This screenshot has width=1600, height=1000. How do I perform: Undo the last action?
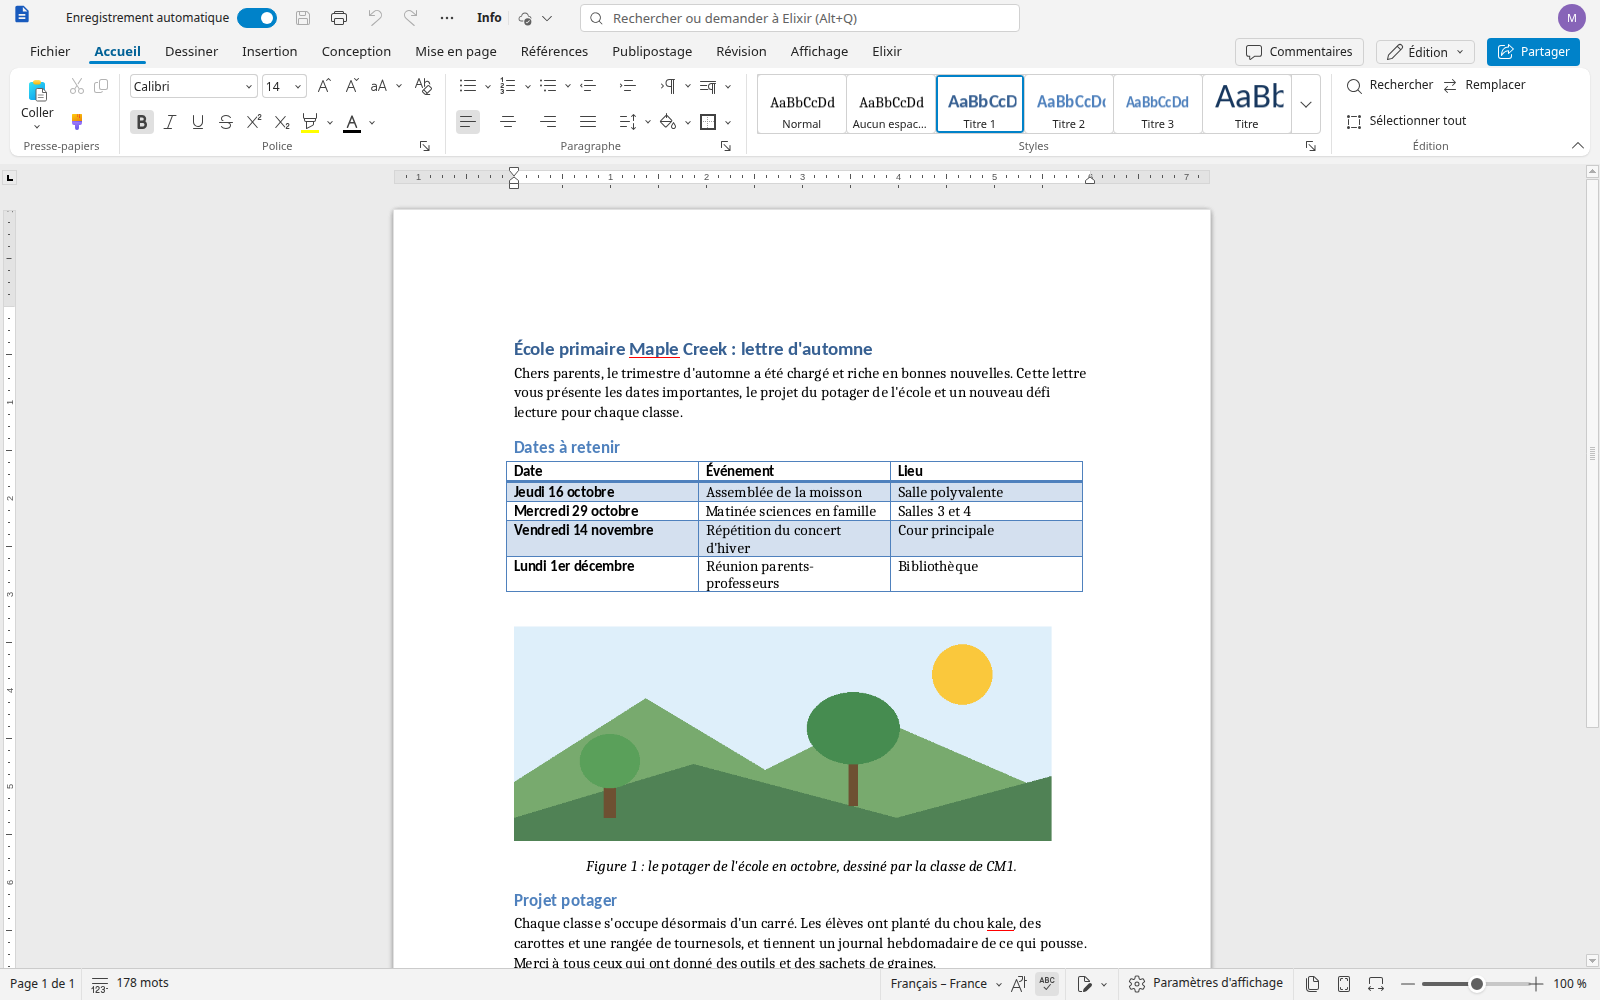pyautogui.click(x=375, y=18)
